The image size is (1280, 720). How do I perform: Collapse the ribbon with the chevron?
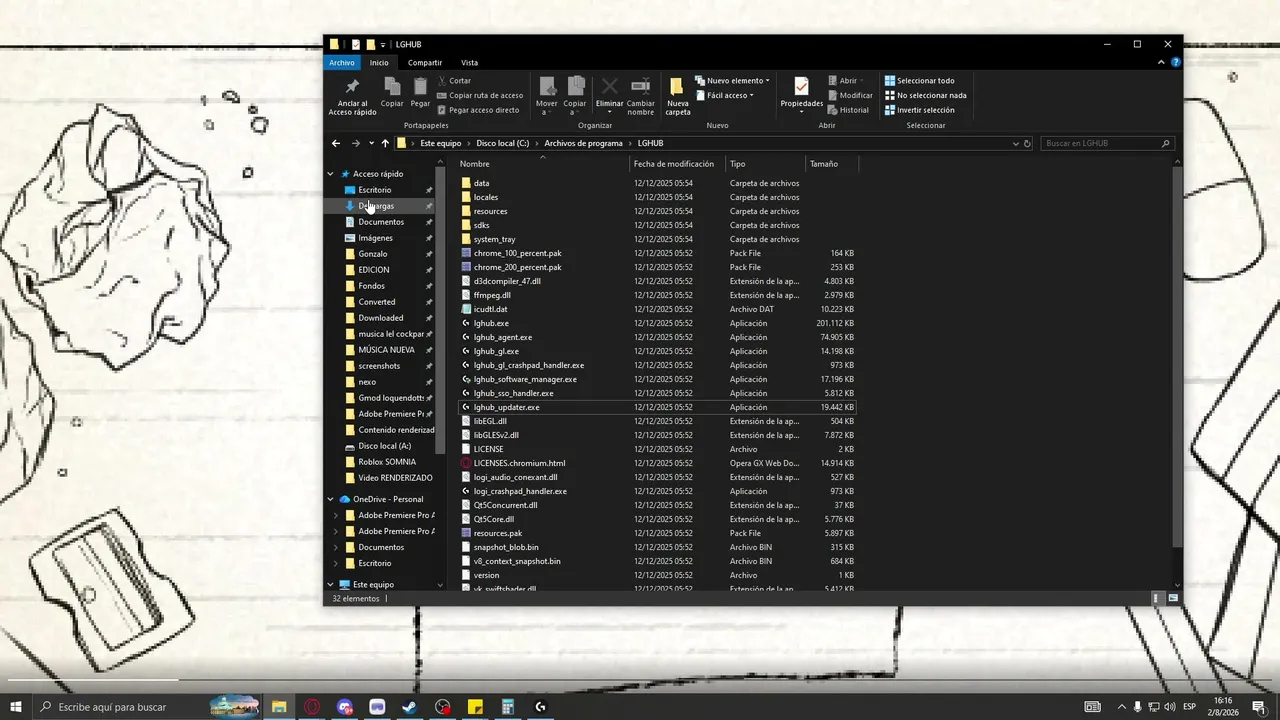point(1161,62)
